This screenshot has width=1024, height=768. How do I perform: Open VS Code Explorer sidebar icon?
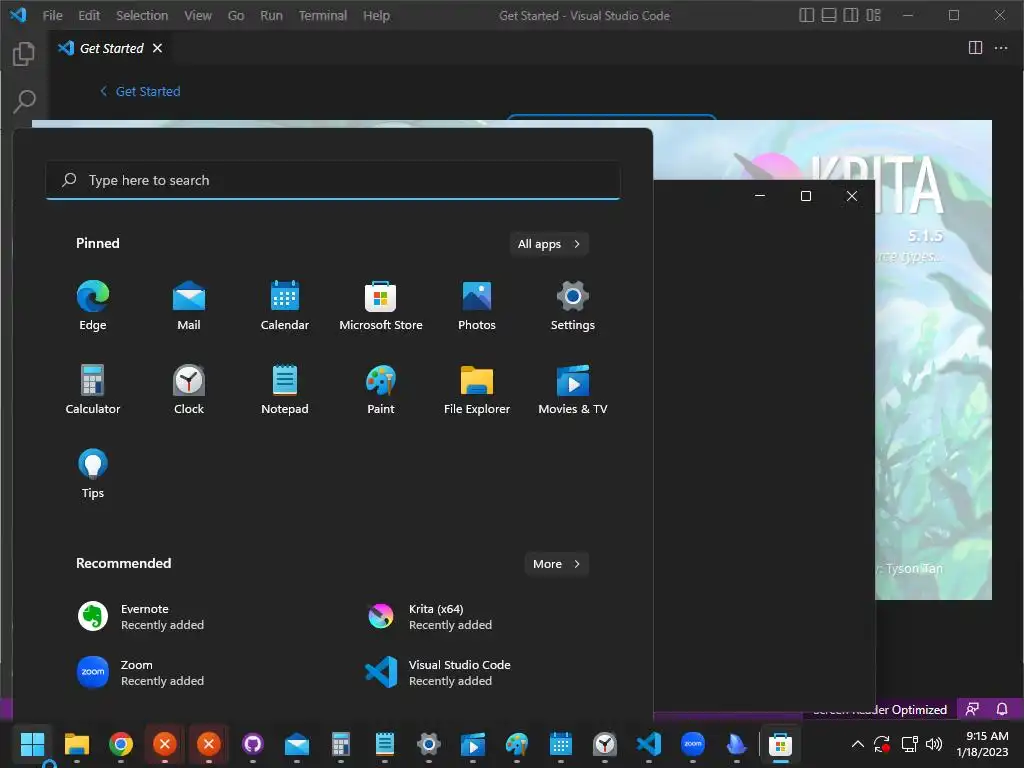point(24,54)
